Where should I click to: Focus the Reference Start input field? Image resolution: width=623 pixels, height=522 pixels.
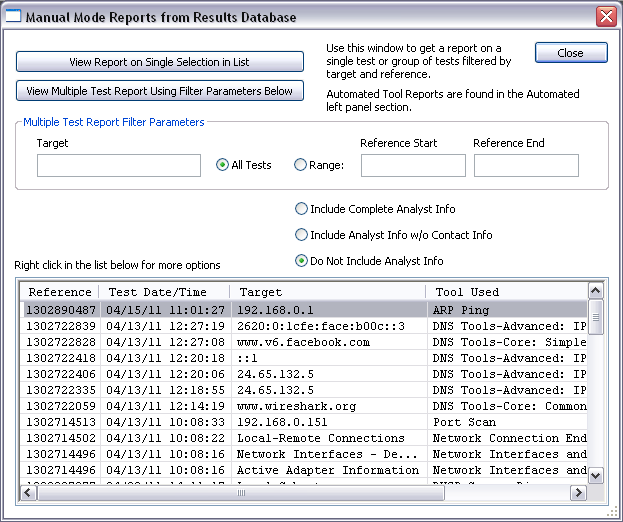coord(413,166)
